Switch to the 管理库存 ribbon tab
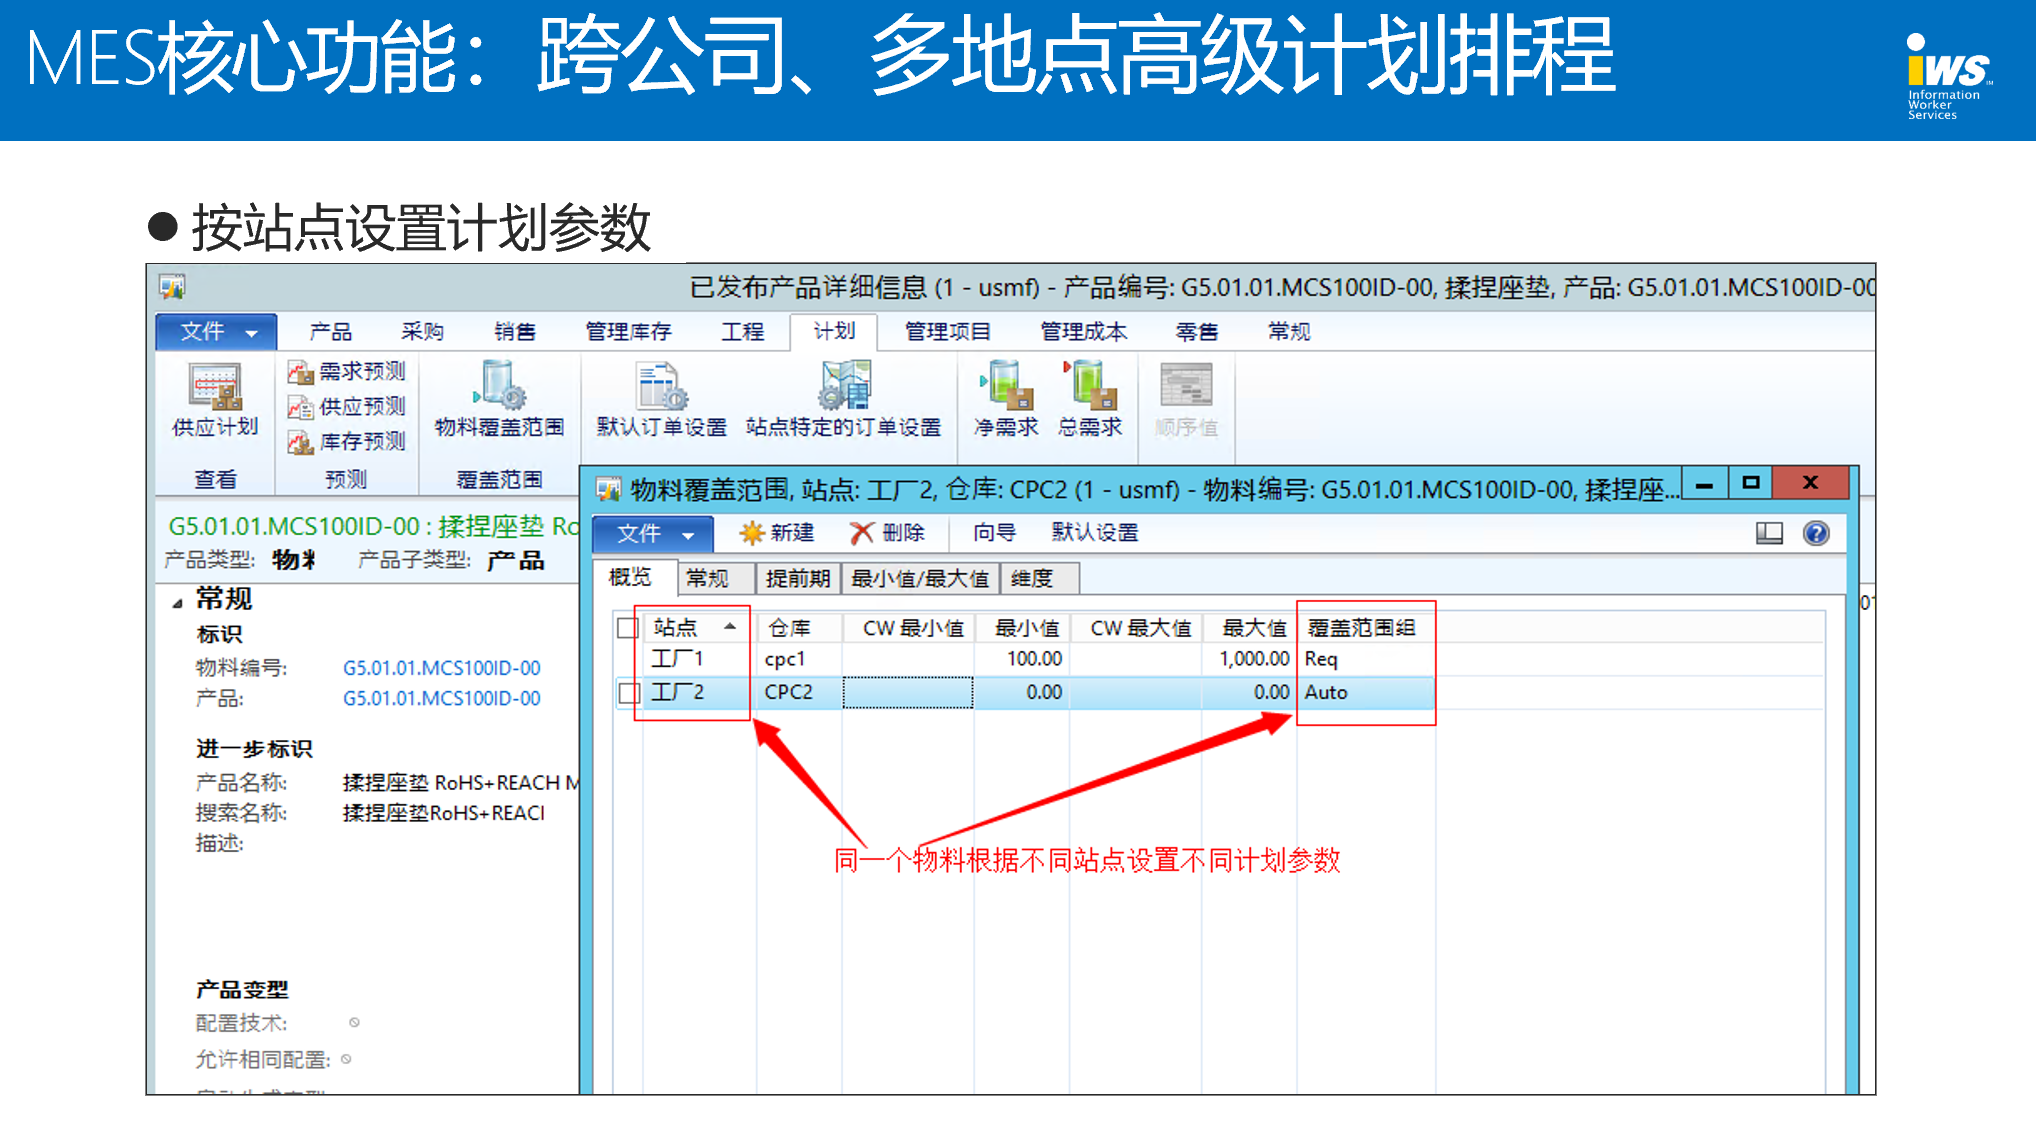The image size is (2036, 1145). click(628, 332)
